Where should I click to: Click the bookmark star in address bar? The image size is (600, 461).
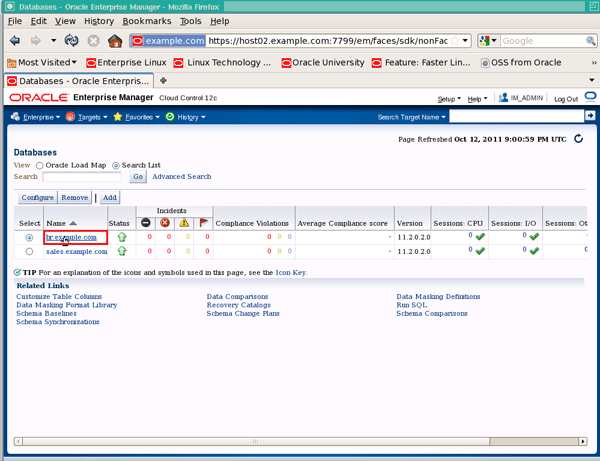[x=455, y=41]
